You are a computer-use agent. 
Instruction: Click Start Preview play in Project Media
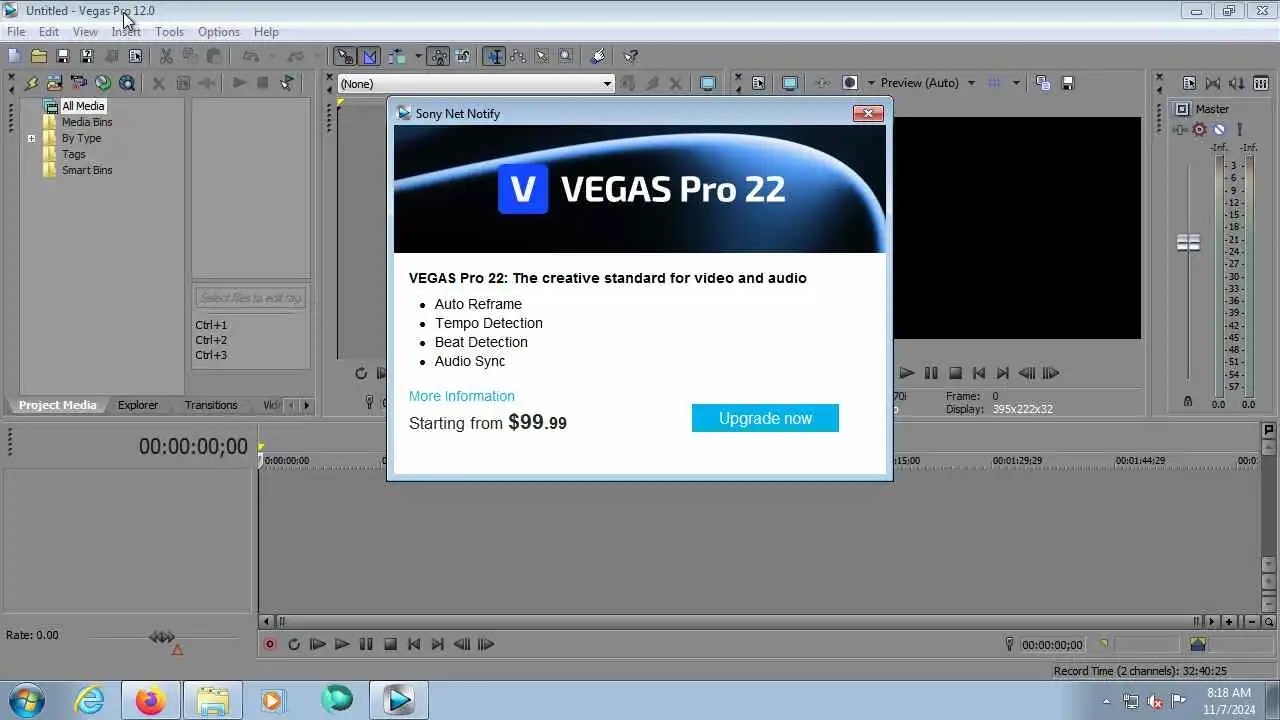coord(239,83)
